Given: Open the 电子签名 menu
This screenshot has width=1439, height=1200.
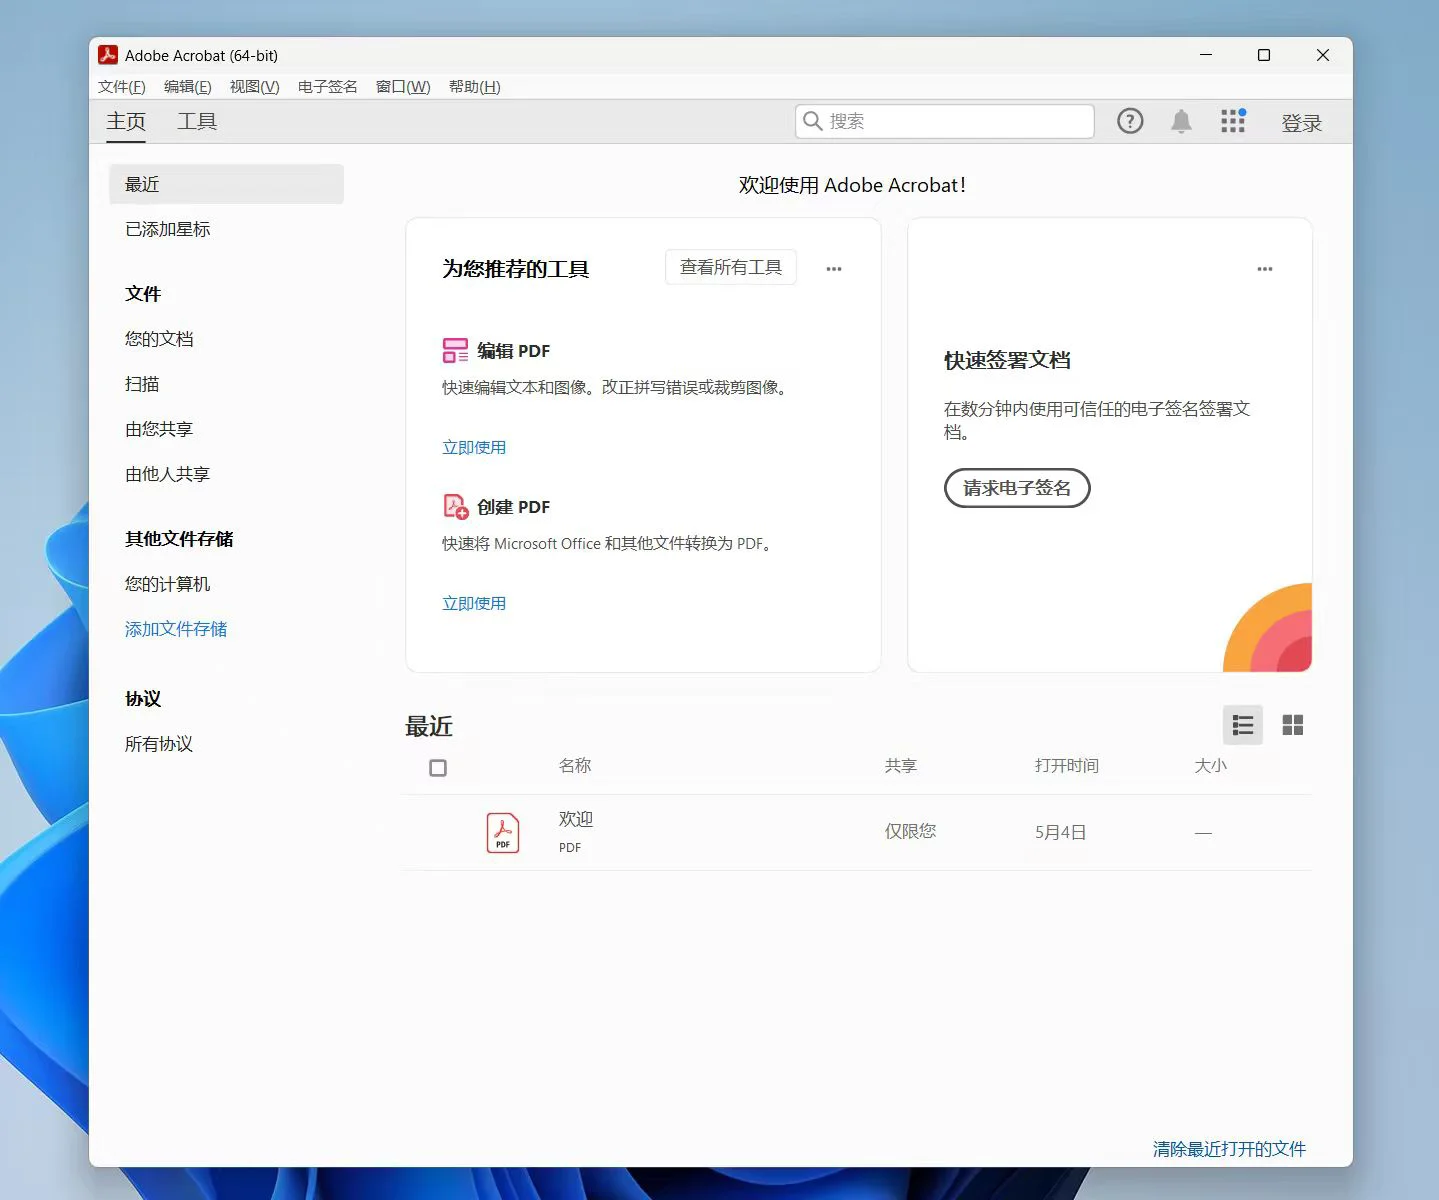Looking at the screenshot, I should click(328, 87).
